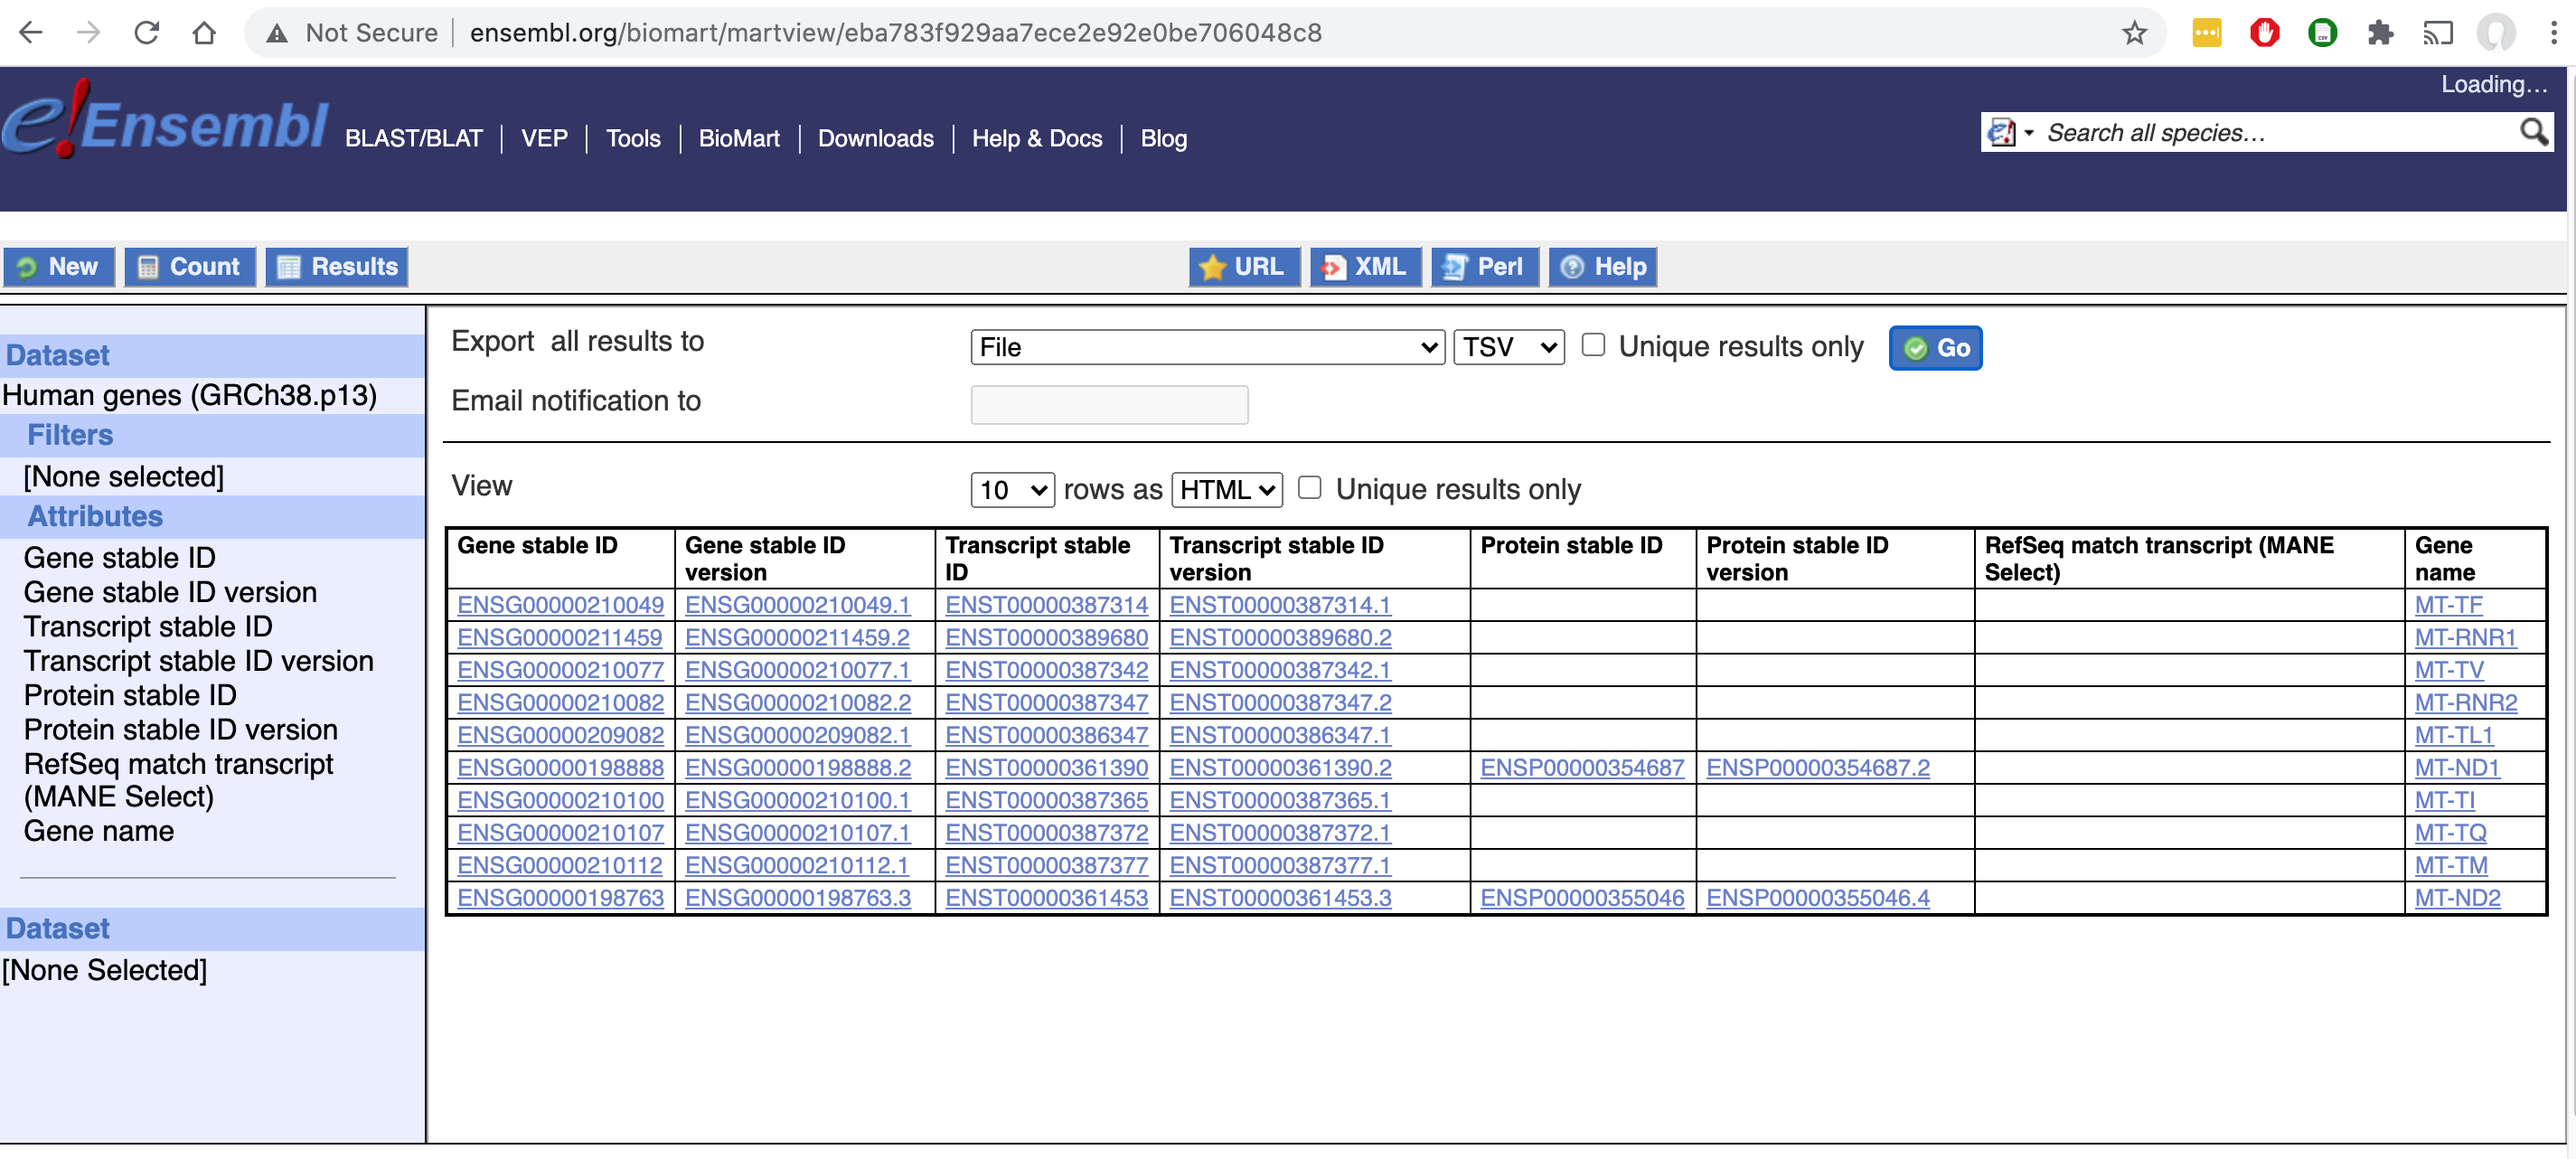Click the browser forward arrow

tap(88, 33)
